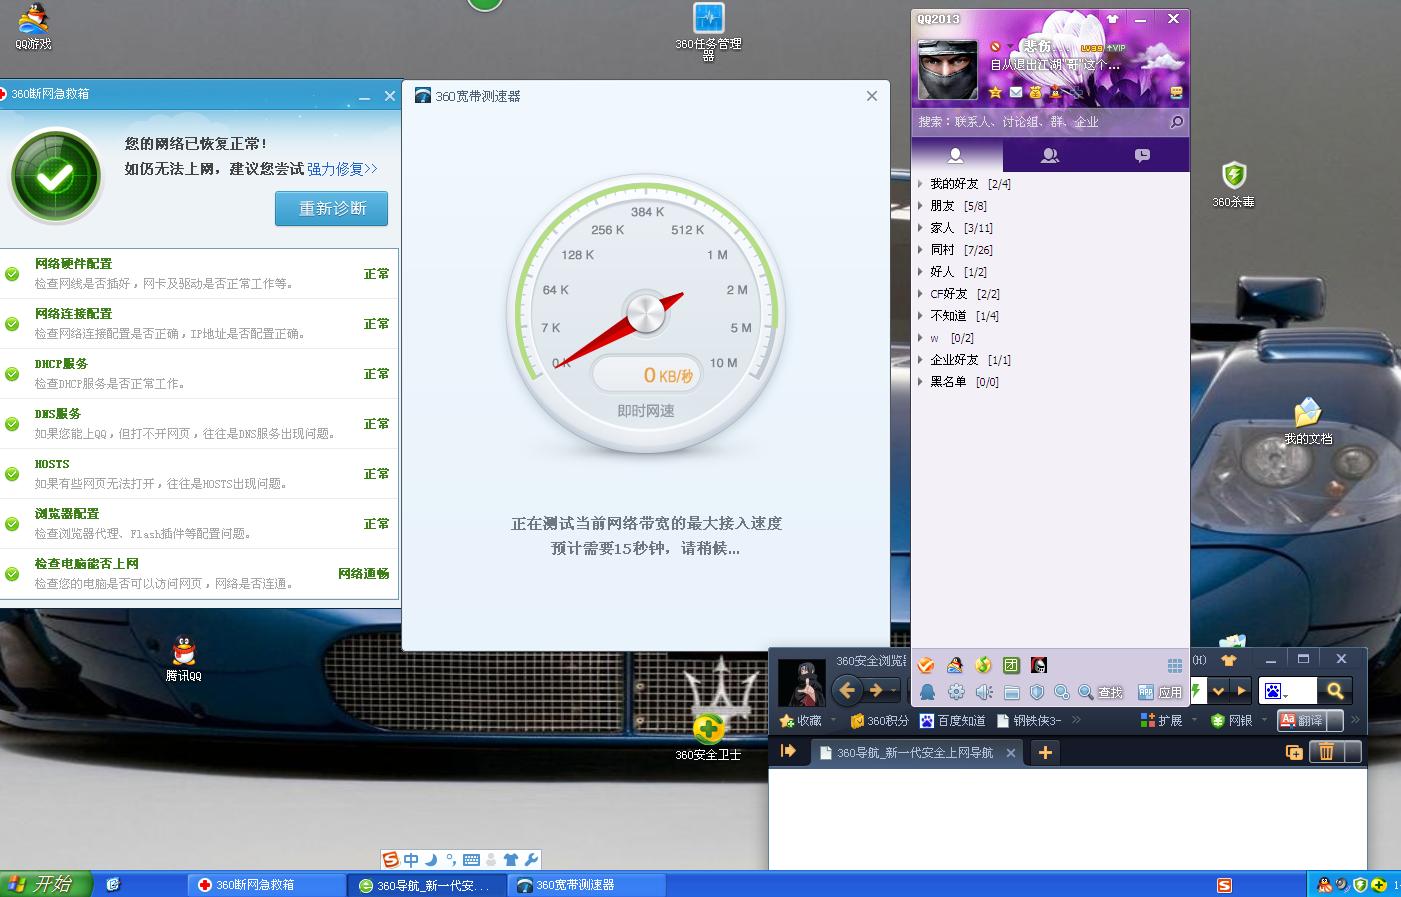Select the 网络硬件配置 check row
This screenshot has width=1401, height=897.
tap(199, 273)
